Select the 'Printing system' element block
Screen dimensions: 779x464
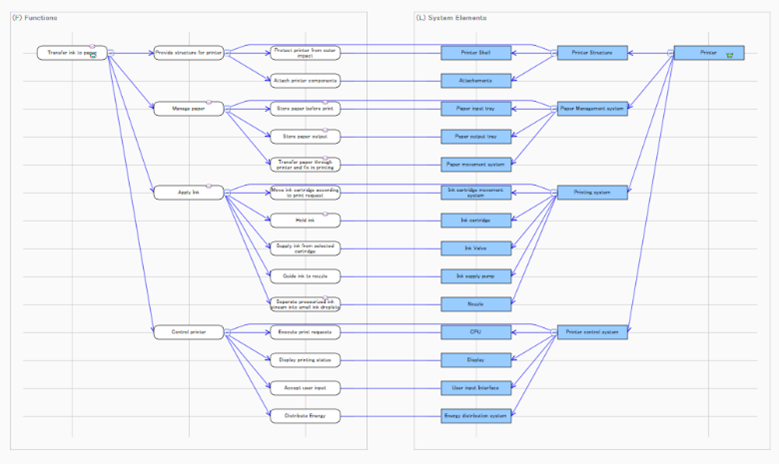pos(592,192)
